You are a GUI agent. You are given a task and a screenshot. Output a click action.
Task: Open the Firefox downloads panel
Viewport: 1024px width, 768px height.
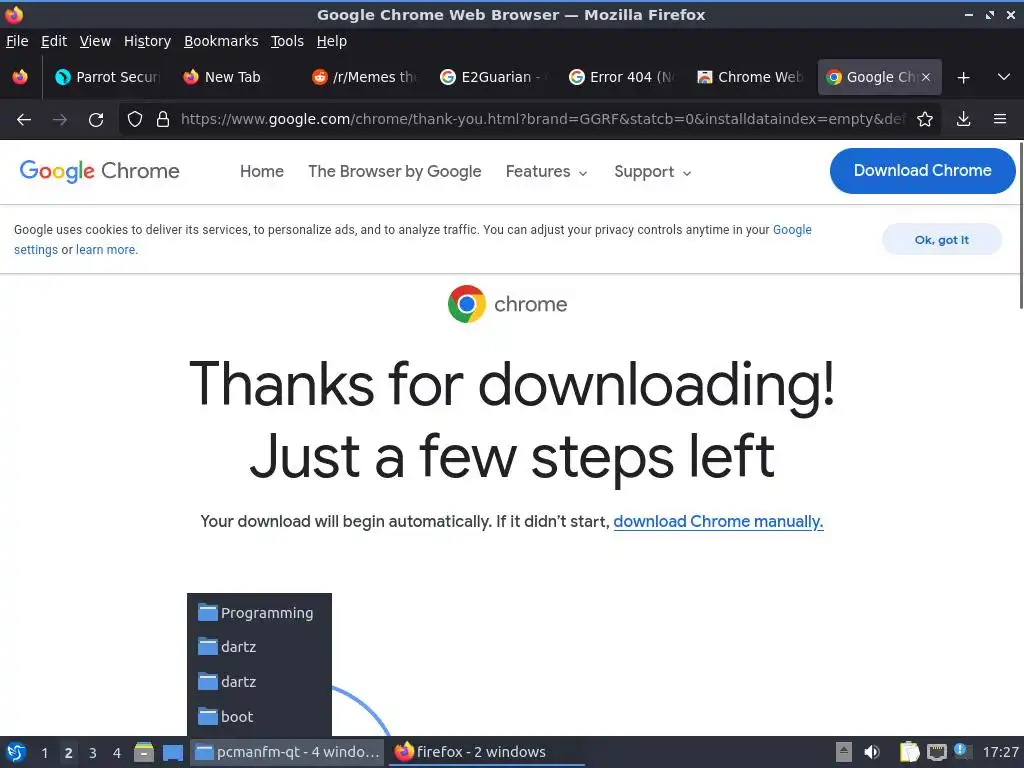click(963, 120)
